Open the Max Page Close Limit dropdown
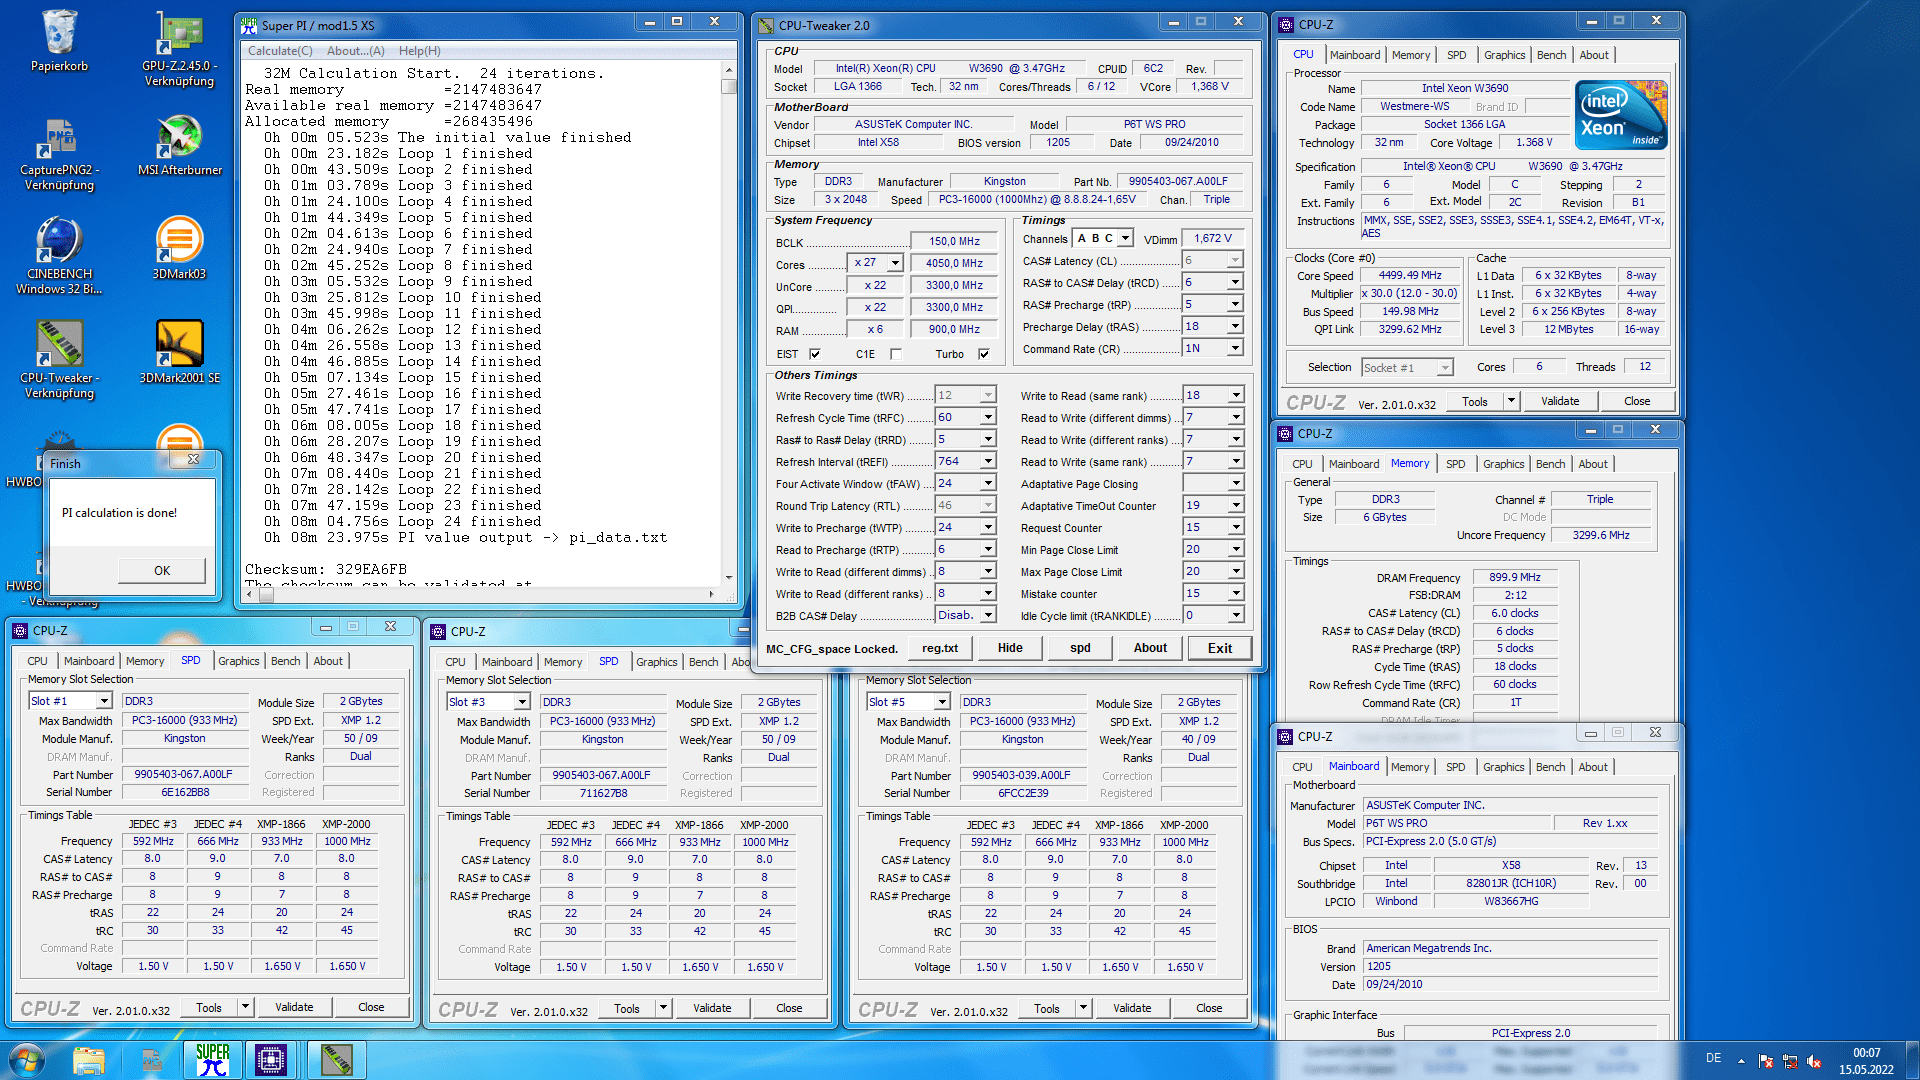Image resolution: width=1920 pixels, height=1080 pixels. point(1236,571)
